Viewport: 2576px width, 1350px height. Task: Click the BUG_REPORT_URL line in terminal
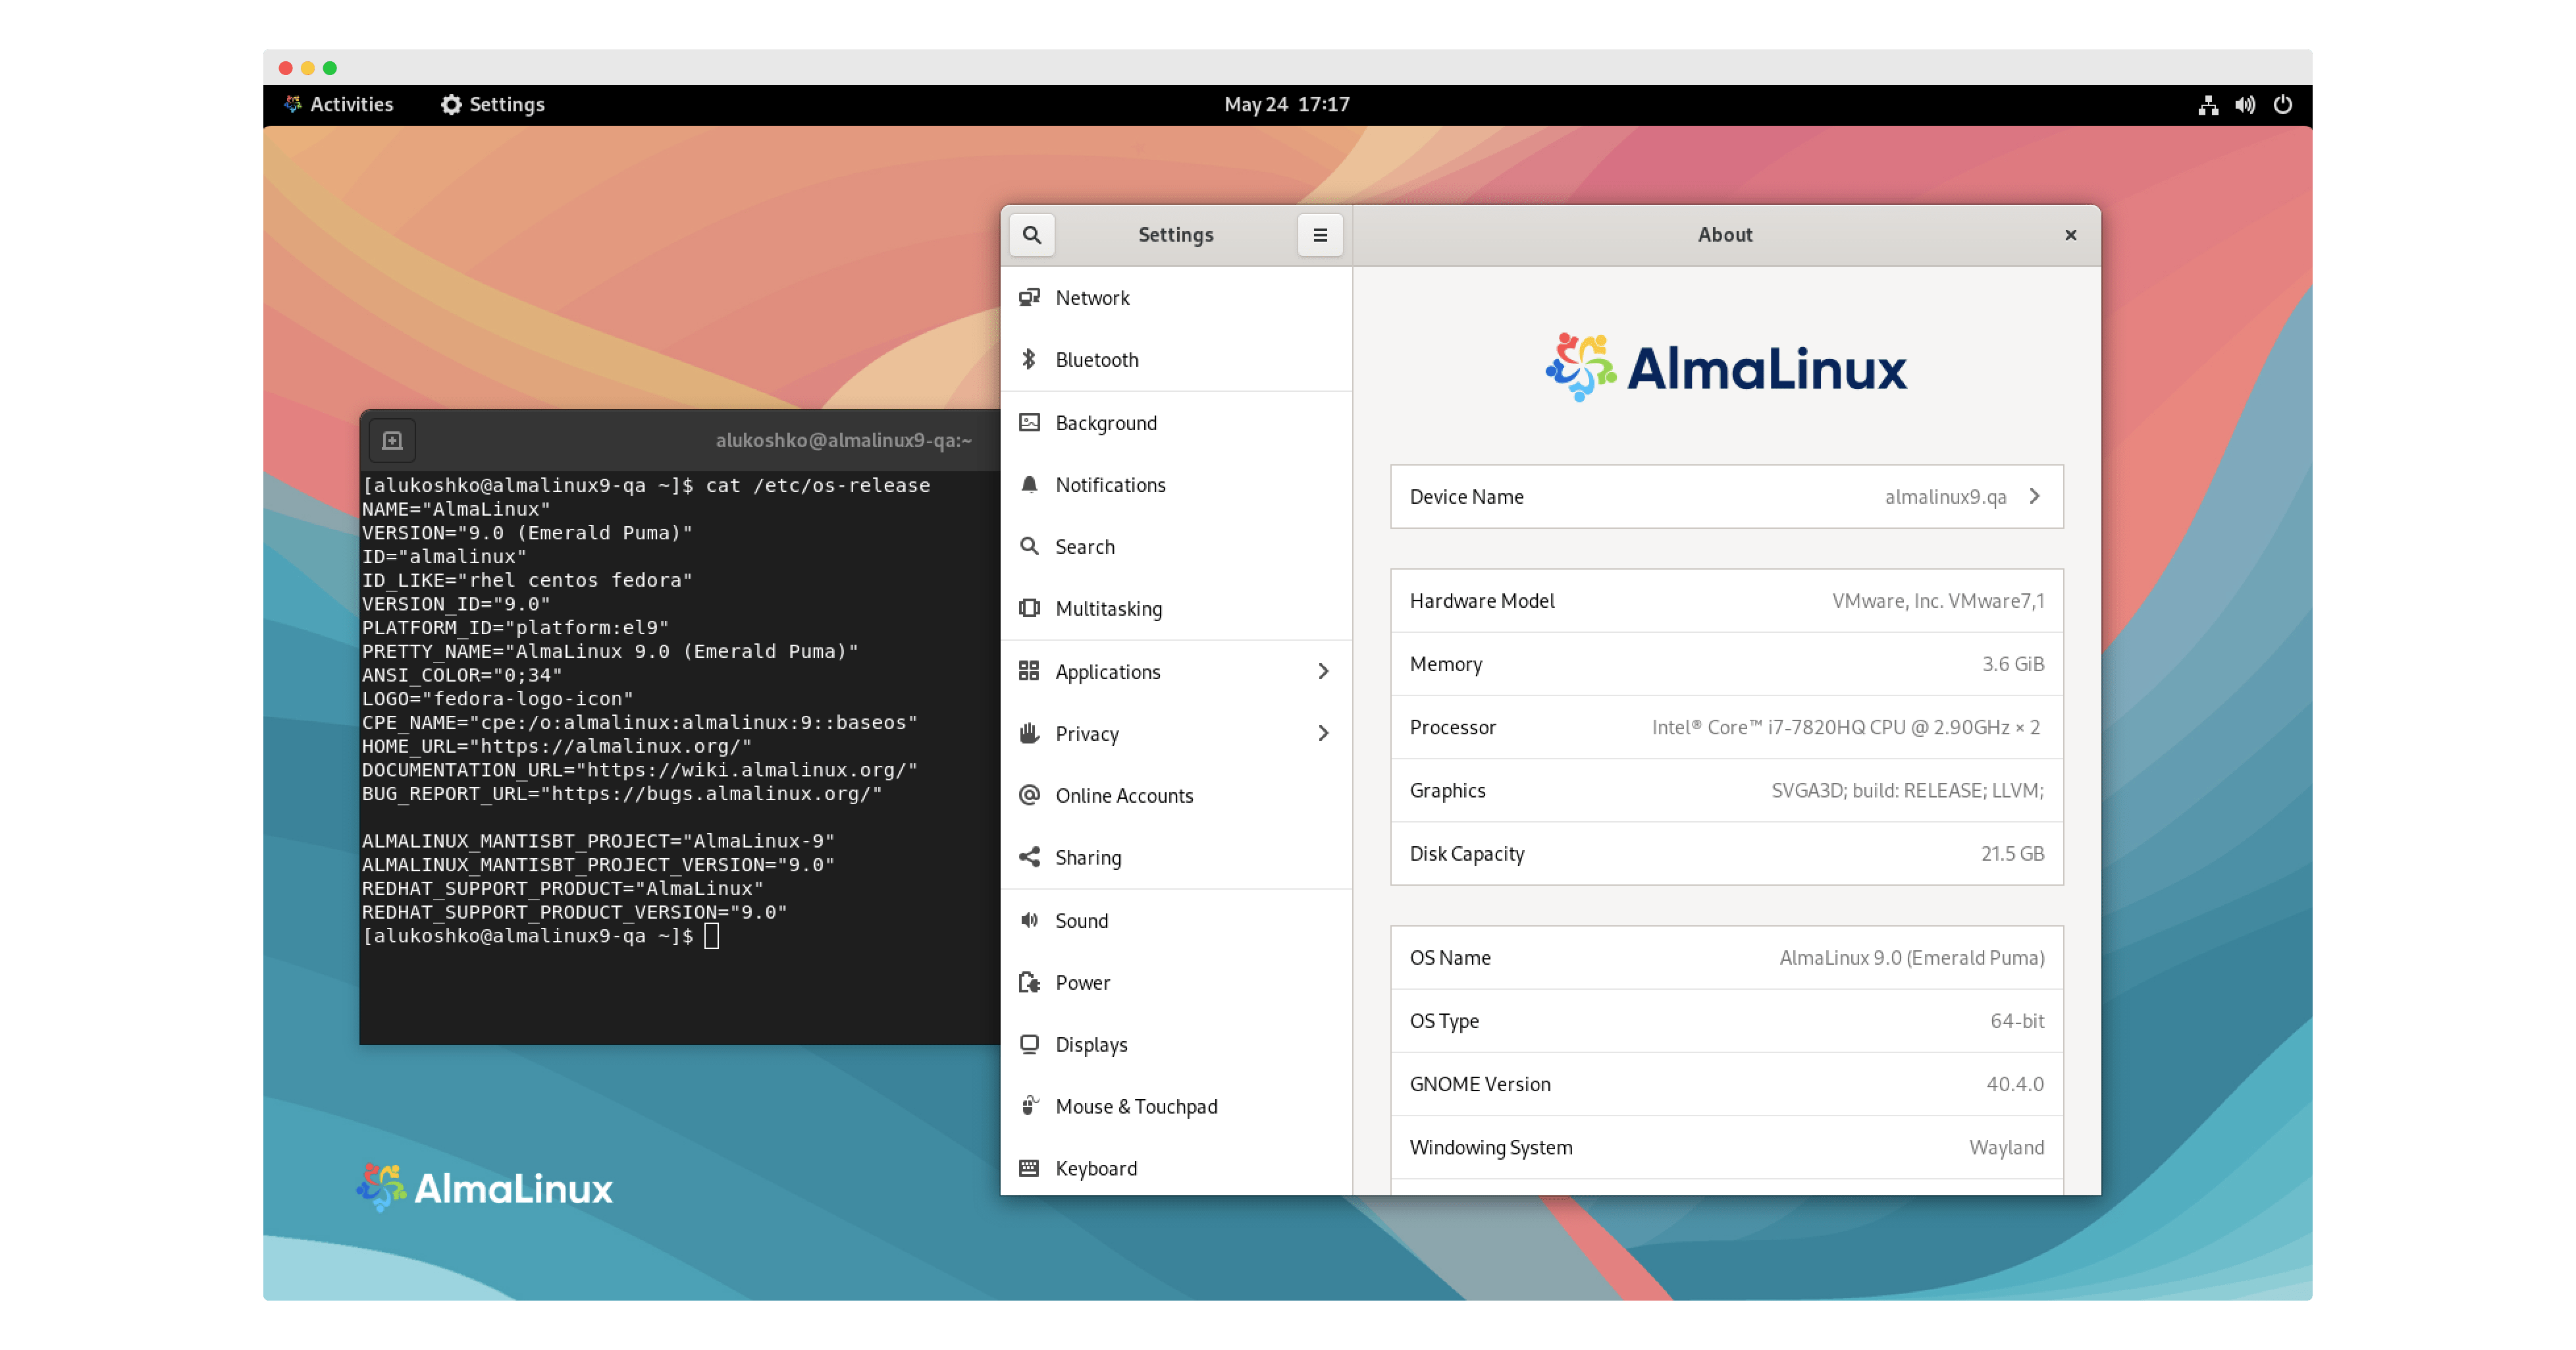[622, 793]
